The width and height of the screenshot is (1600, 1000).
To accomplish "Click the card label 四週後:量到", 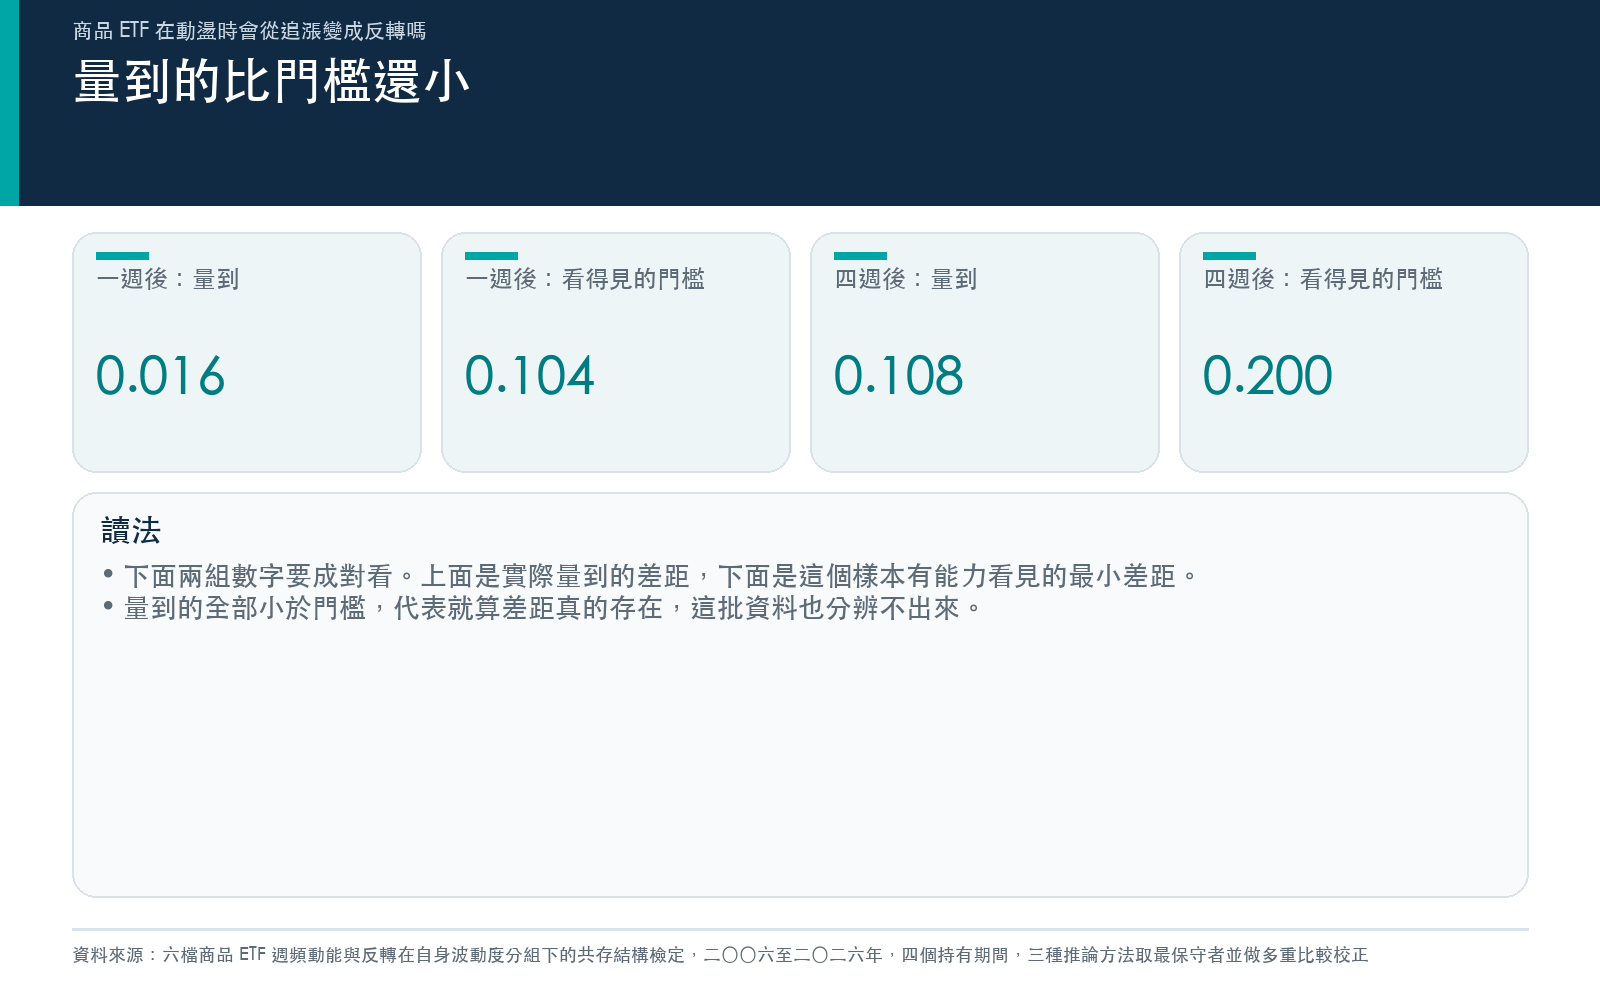I will [x=906, y=279].
